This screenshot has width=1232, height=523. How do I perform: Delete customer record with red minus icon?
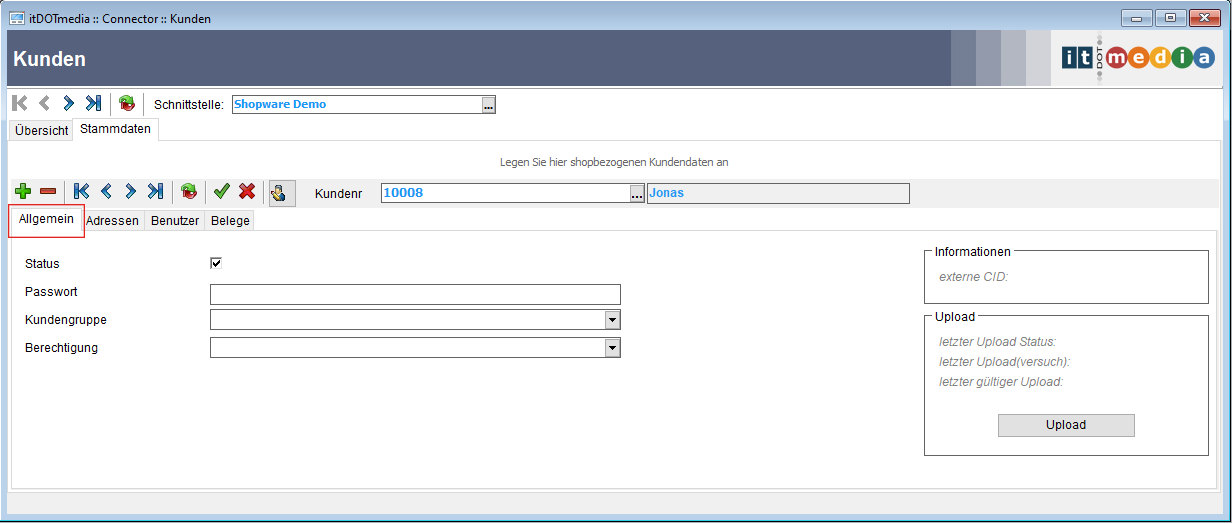pyautogui.click(x=47, y=192)
